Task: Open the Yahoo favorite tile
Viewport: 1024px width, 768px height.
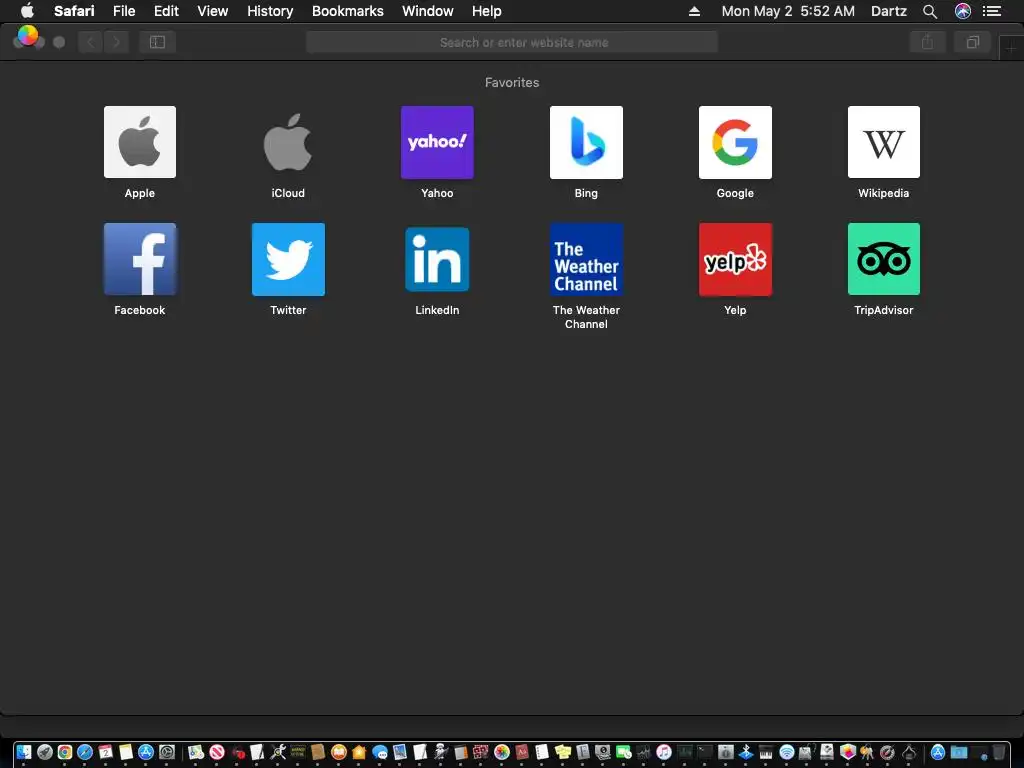Action: (437, 142)
